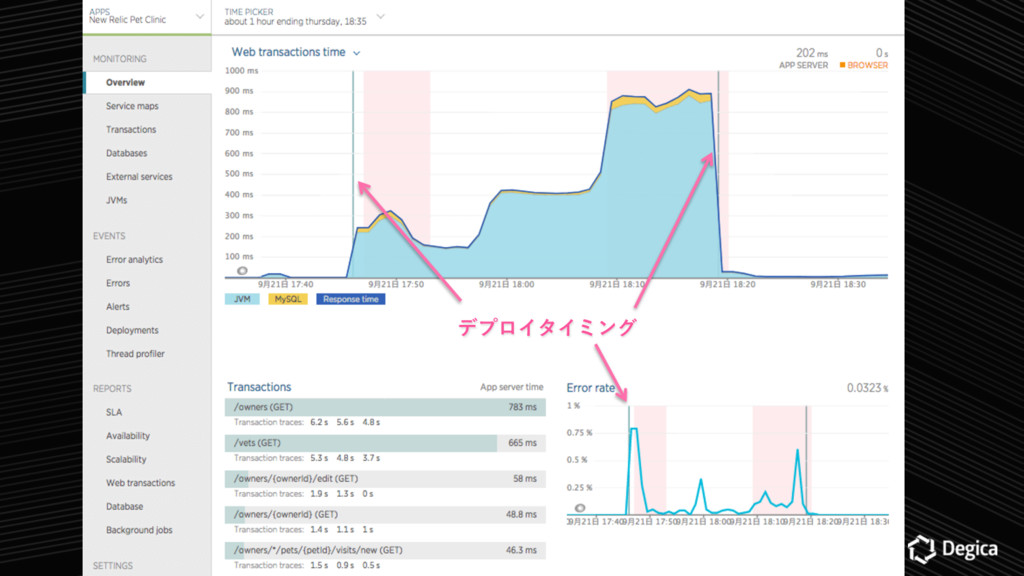This screenshot has width=1024, height=576.
Task: Open Error analytics
Action: tap(134, 259)
